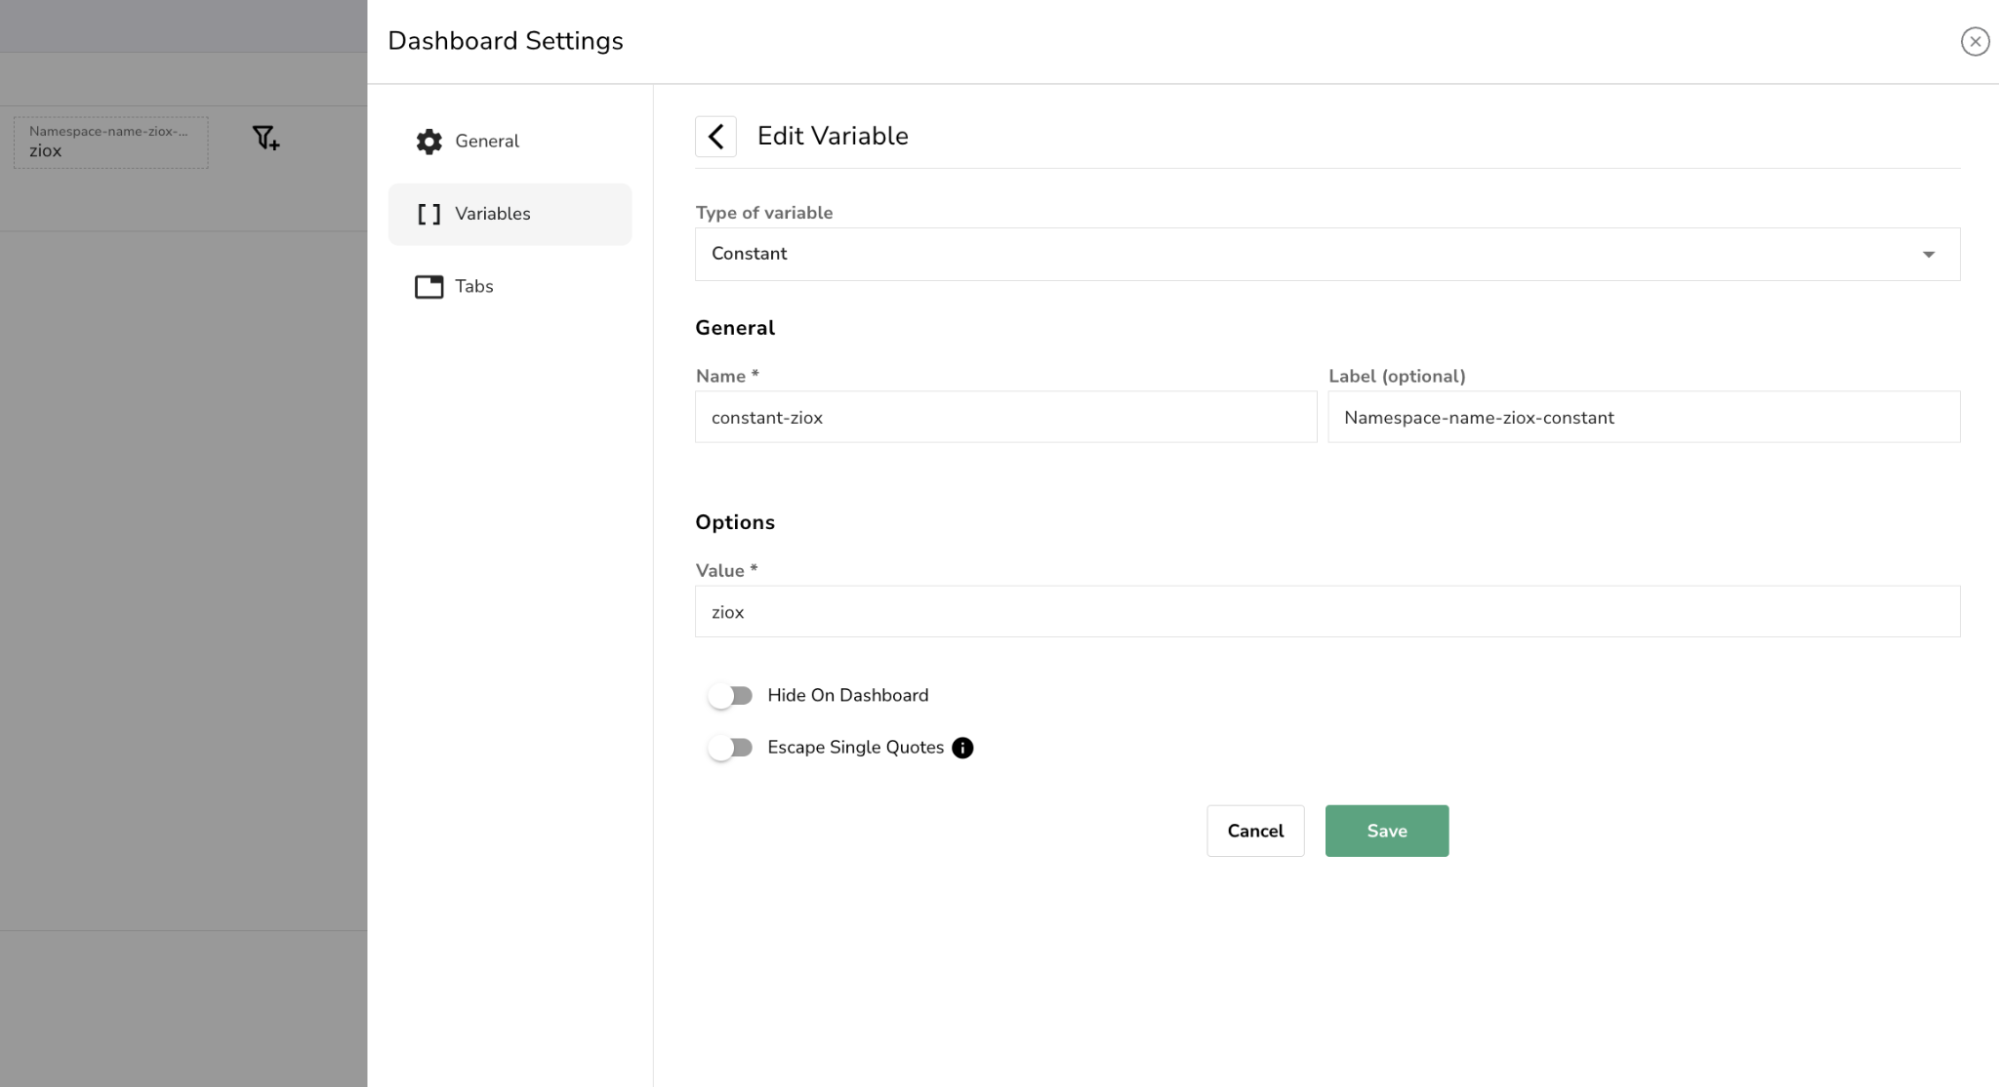
Task: Click the gear icon for General settings
Action: [429, 141]
